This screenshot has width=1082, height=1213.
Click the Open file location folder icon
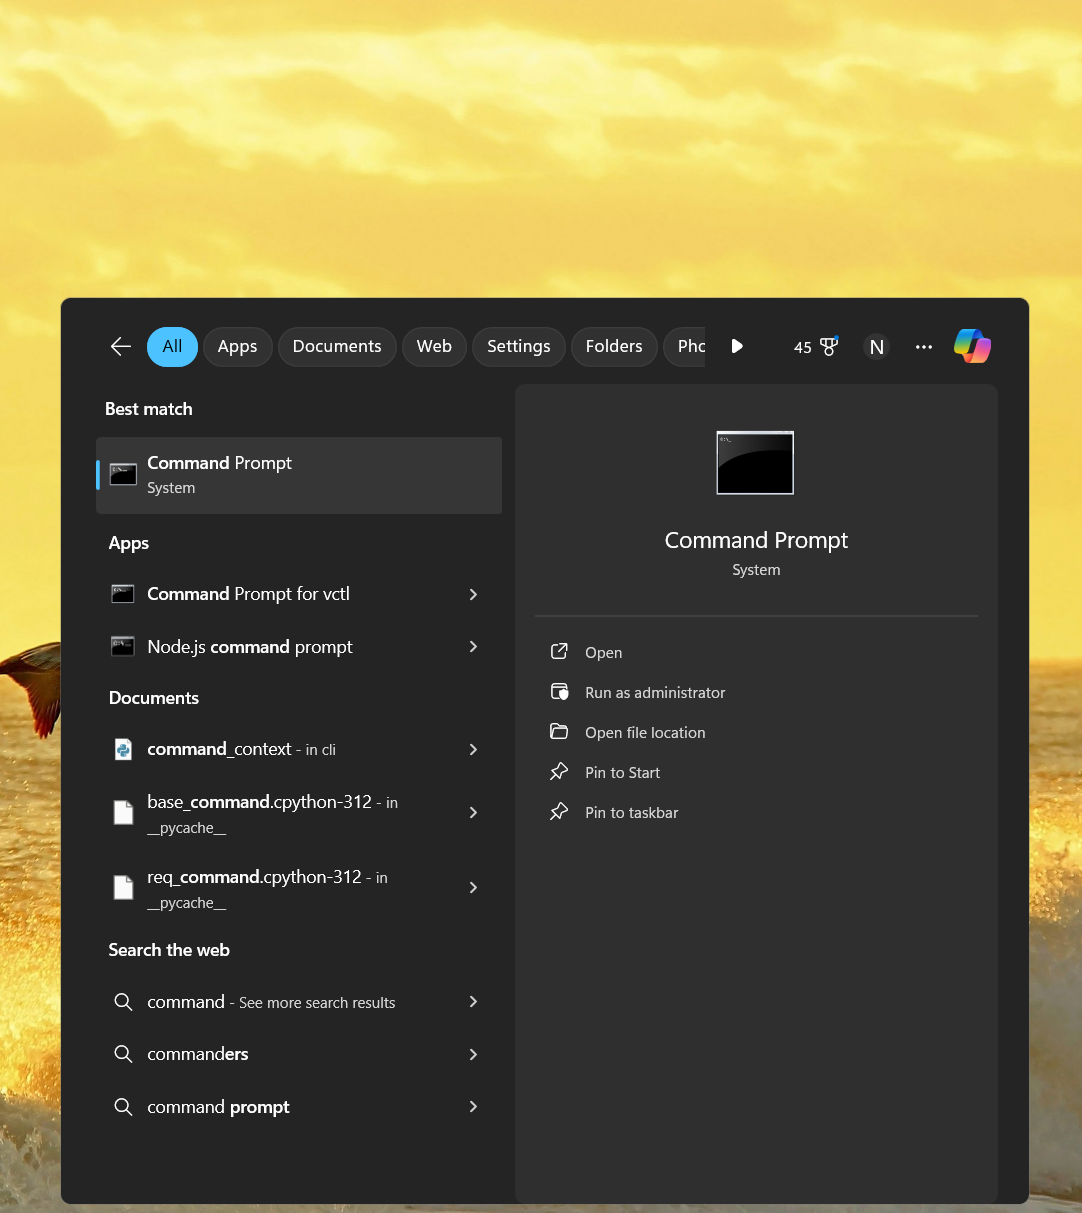pyautogui.click(x=560, y=731)
